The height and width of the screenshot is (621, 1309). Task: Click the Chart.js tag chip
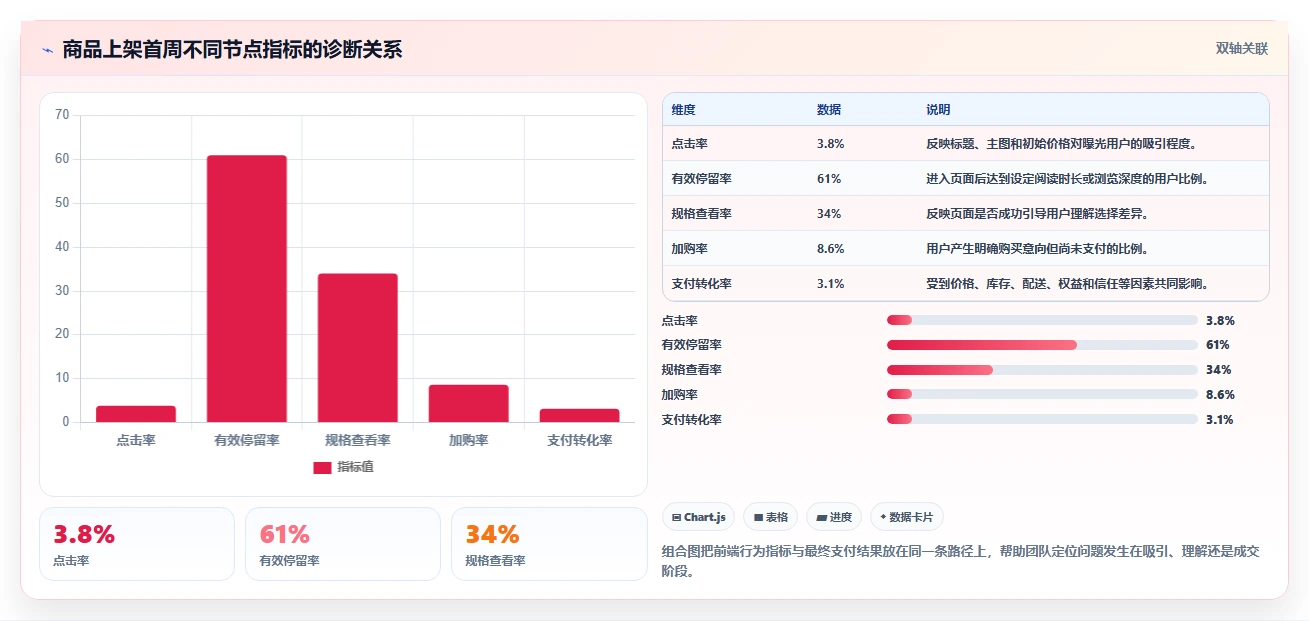pyautogui.click(x=699, y=517)
